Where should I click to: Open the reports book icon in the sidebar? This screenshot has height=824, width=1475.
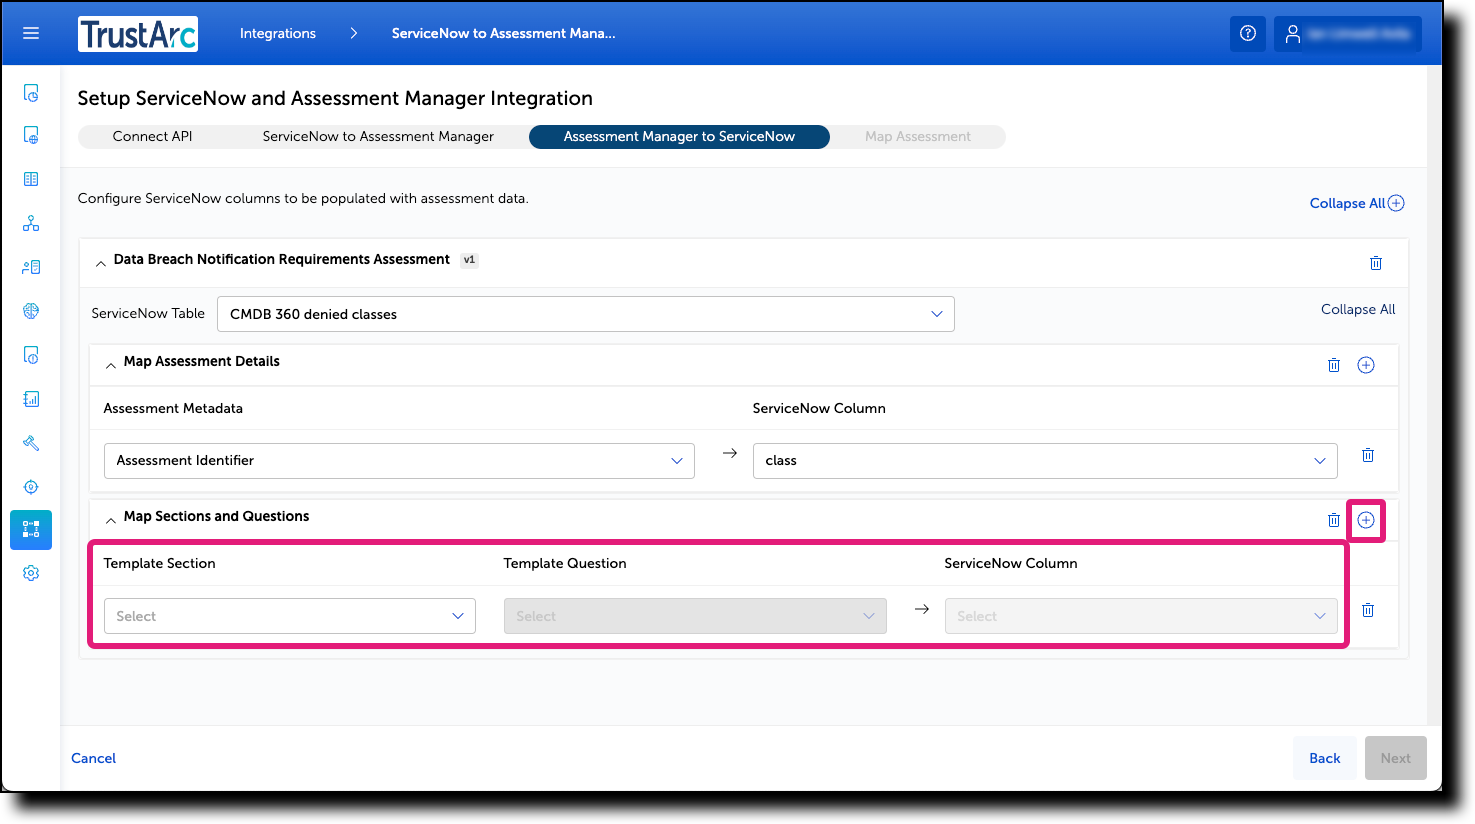31,178
